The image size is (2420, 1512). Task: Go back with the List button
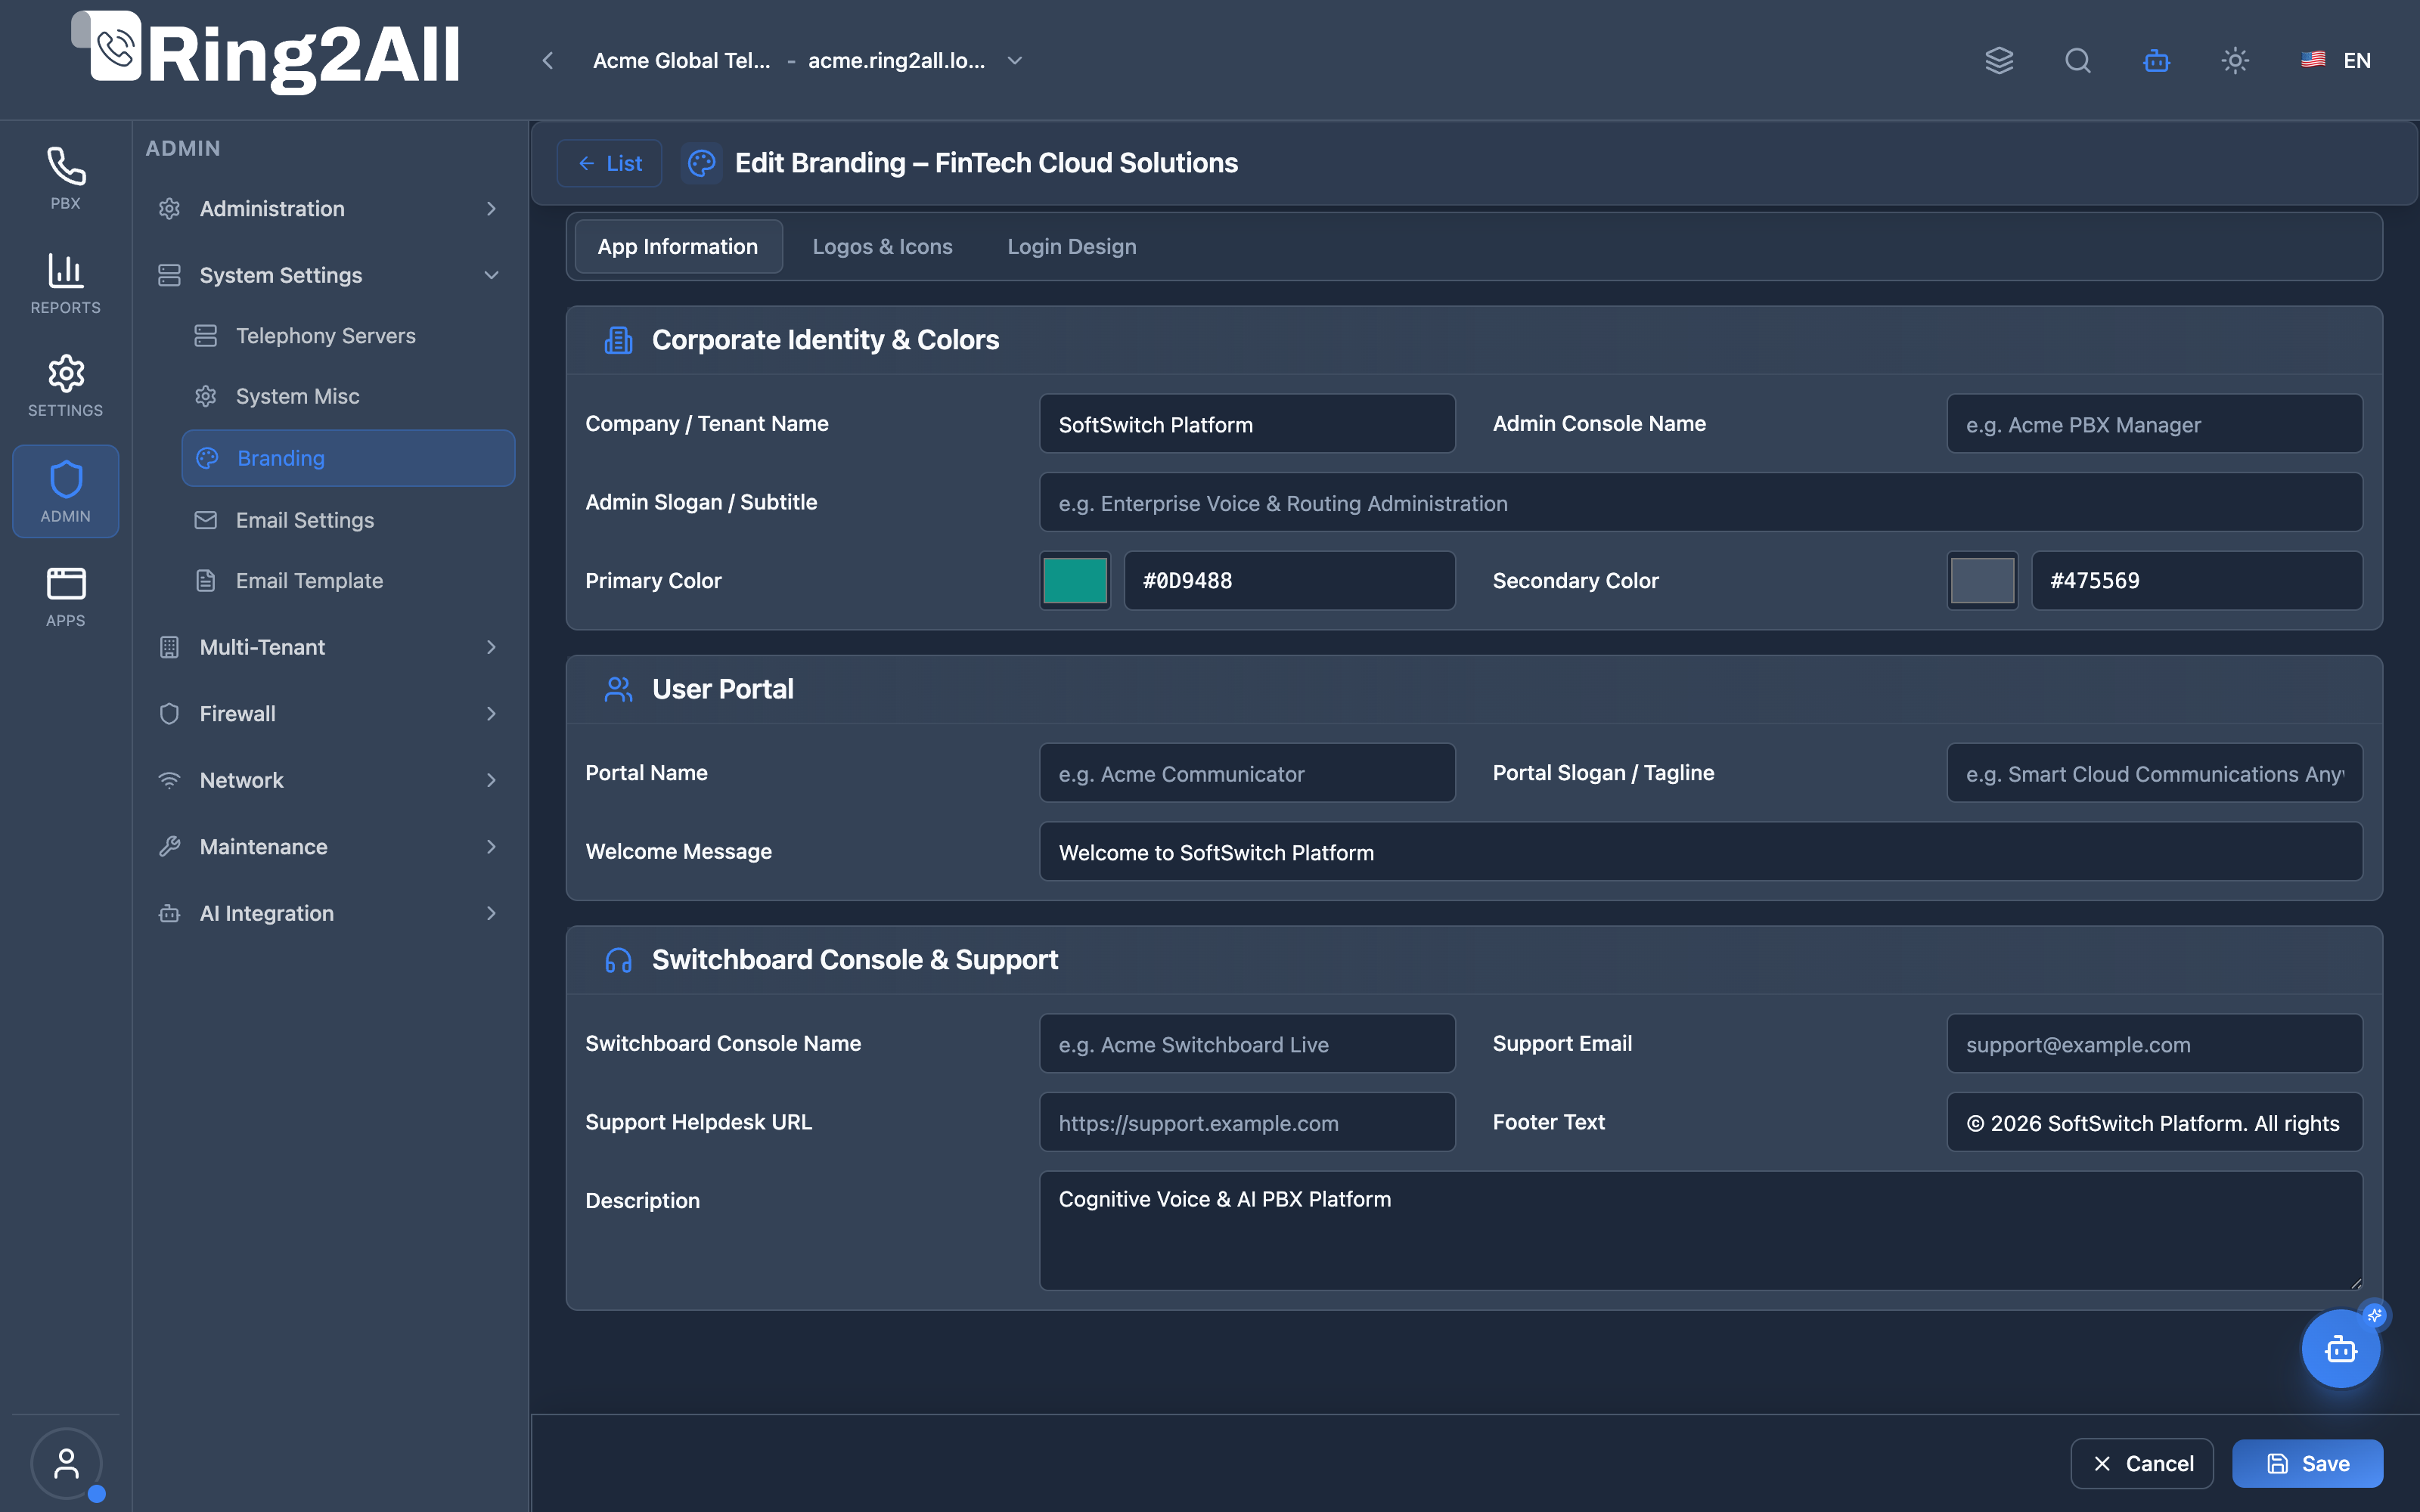tap(609, 163)
